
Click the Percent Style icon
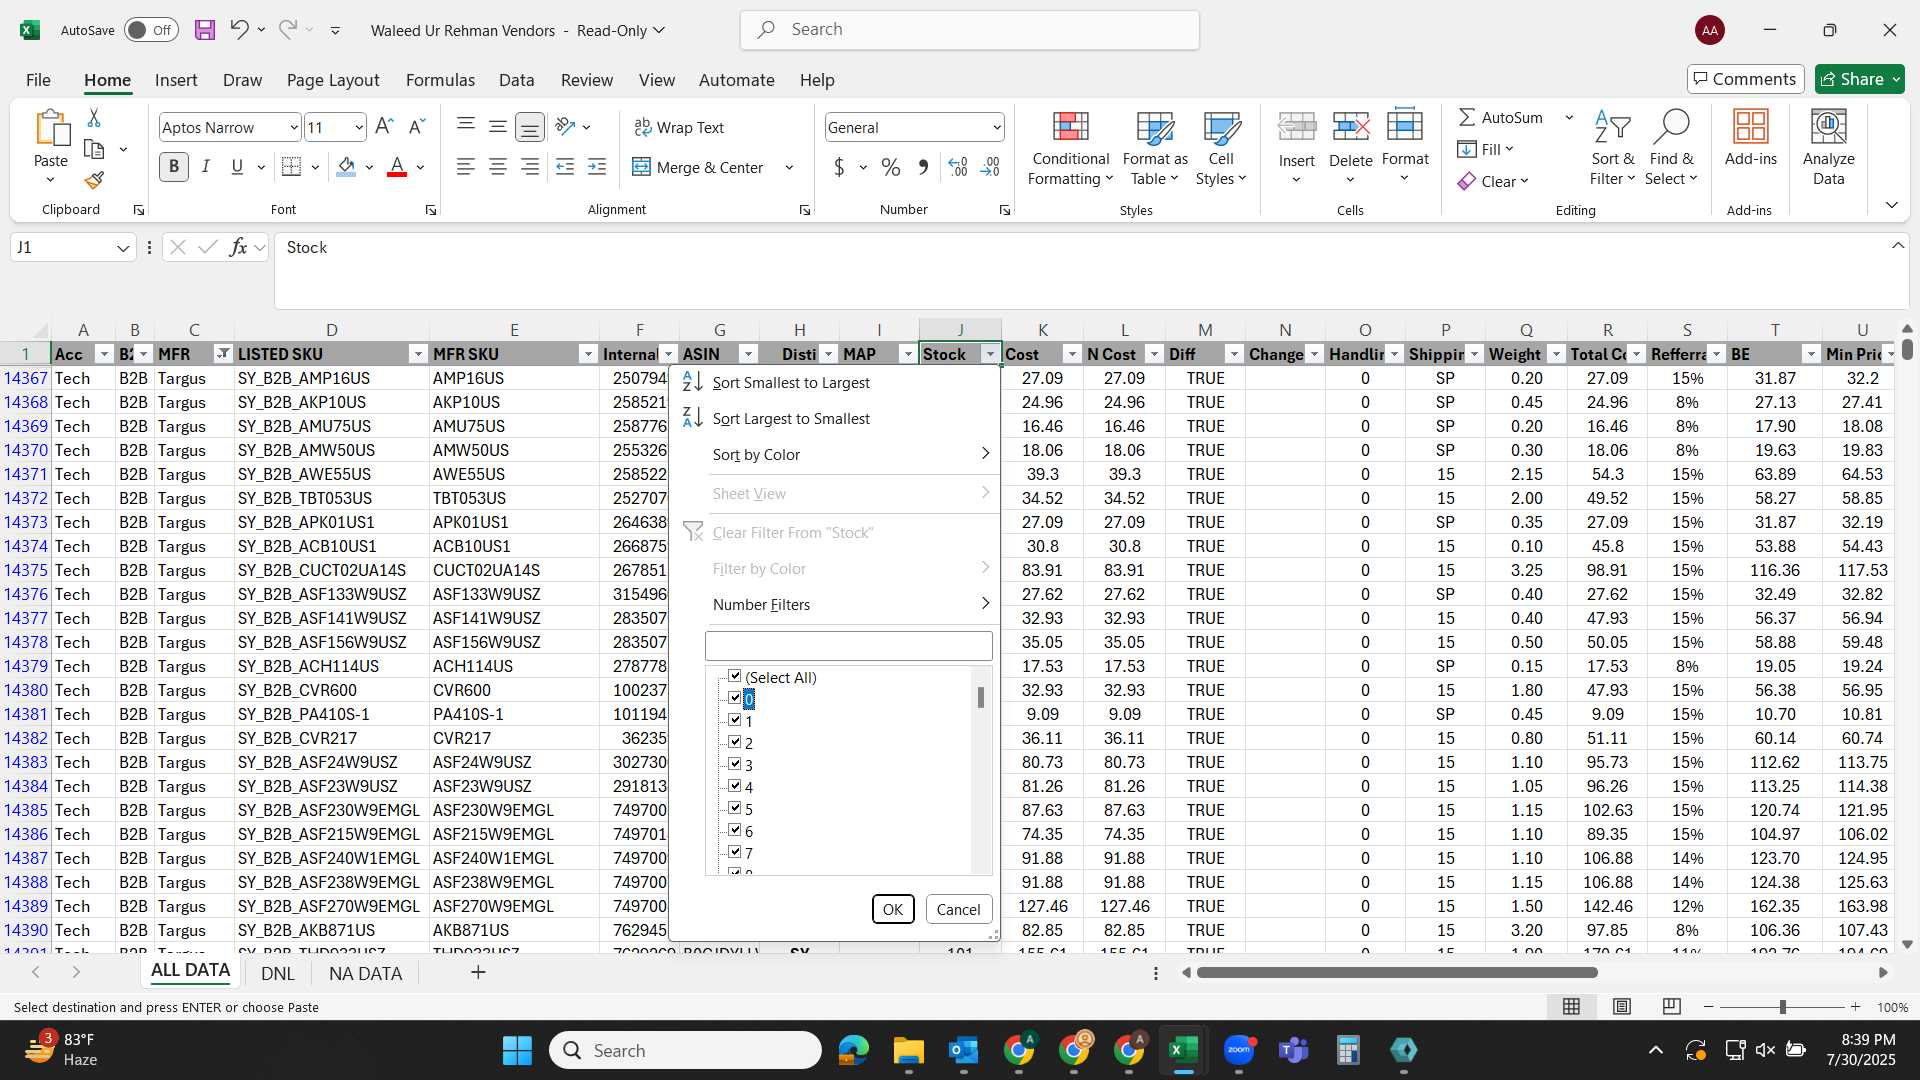click(x=890, y=167)
